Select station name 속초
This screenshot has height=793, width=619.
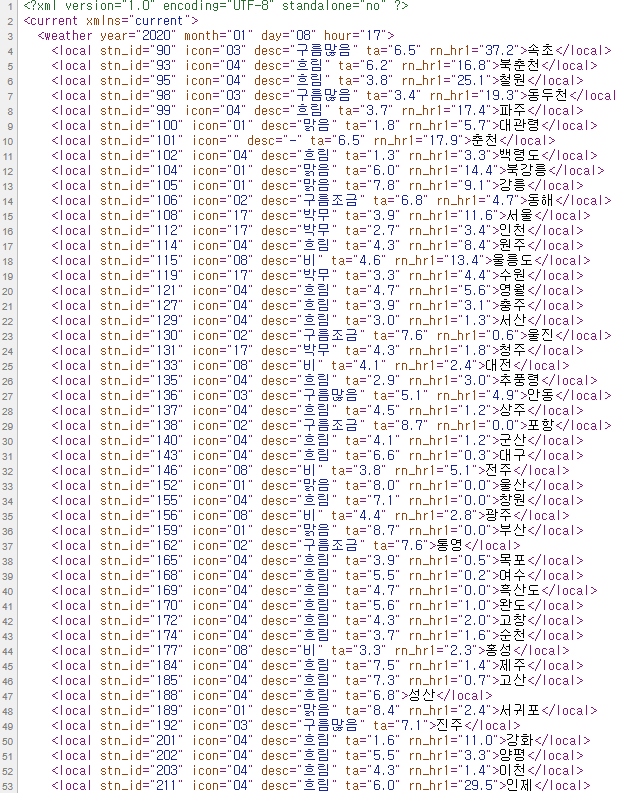(541, 51)
